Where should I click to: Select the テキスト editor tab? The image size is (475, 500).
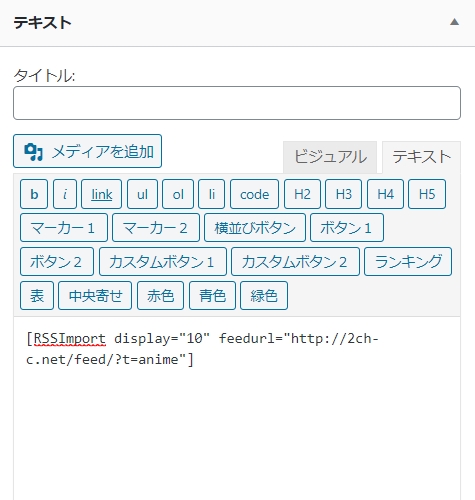(x=421, y=157)
